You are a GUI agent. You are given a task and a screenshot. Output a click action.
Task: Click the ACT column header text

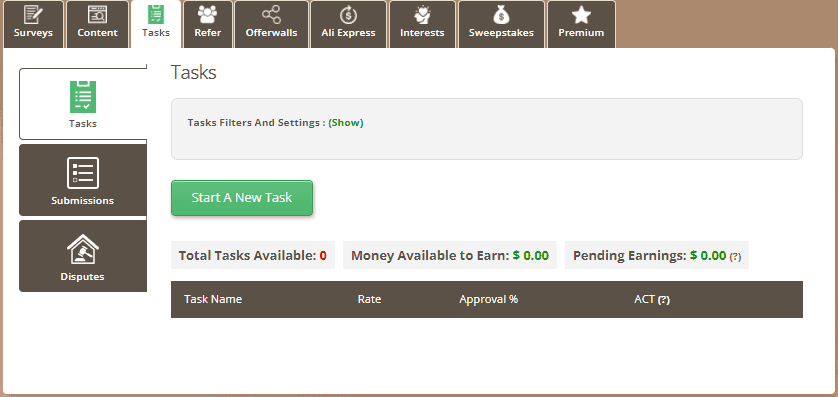pos(644,299)
